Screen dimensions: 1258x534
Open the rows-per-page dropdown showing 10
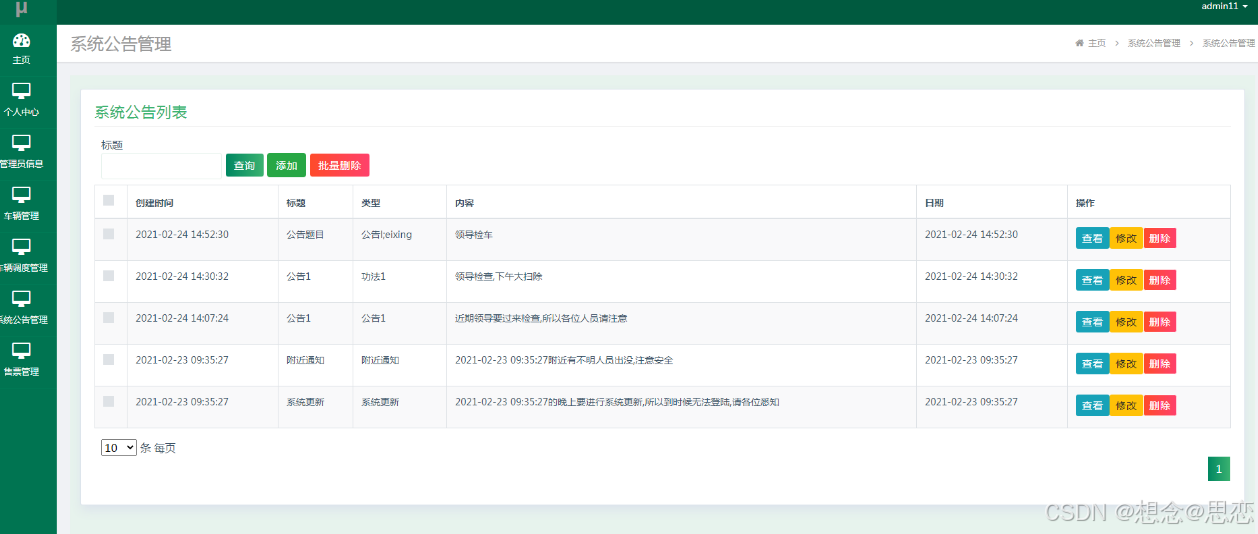pyautogui.click(x=119, y=448)
